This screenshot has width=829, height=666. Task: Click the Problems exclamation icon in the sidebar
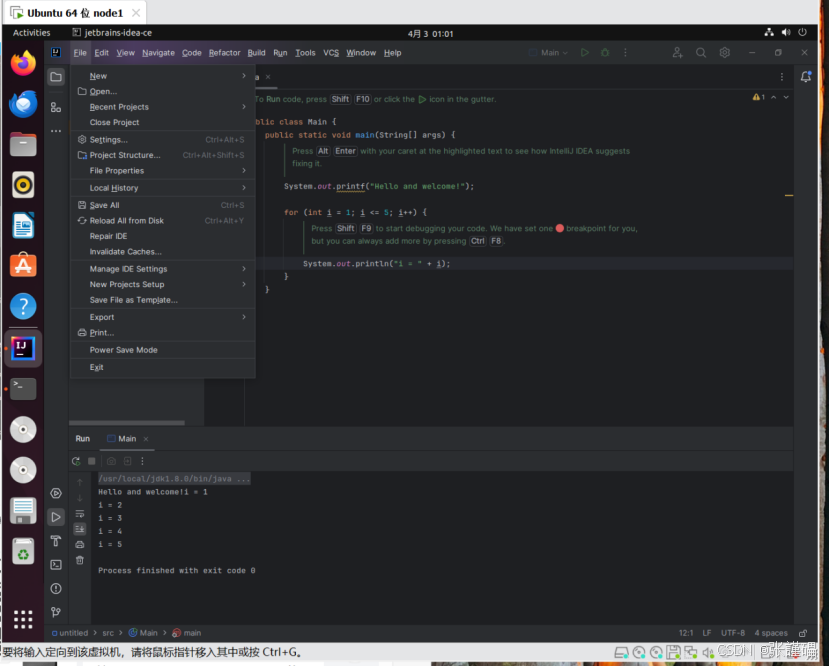tap(56, 588)
